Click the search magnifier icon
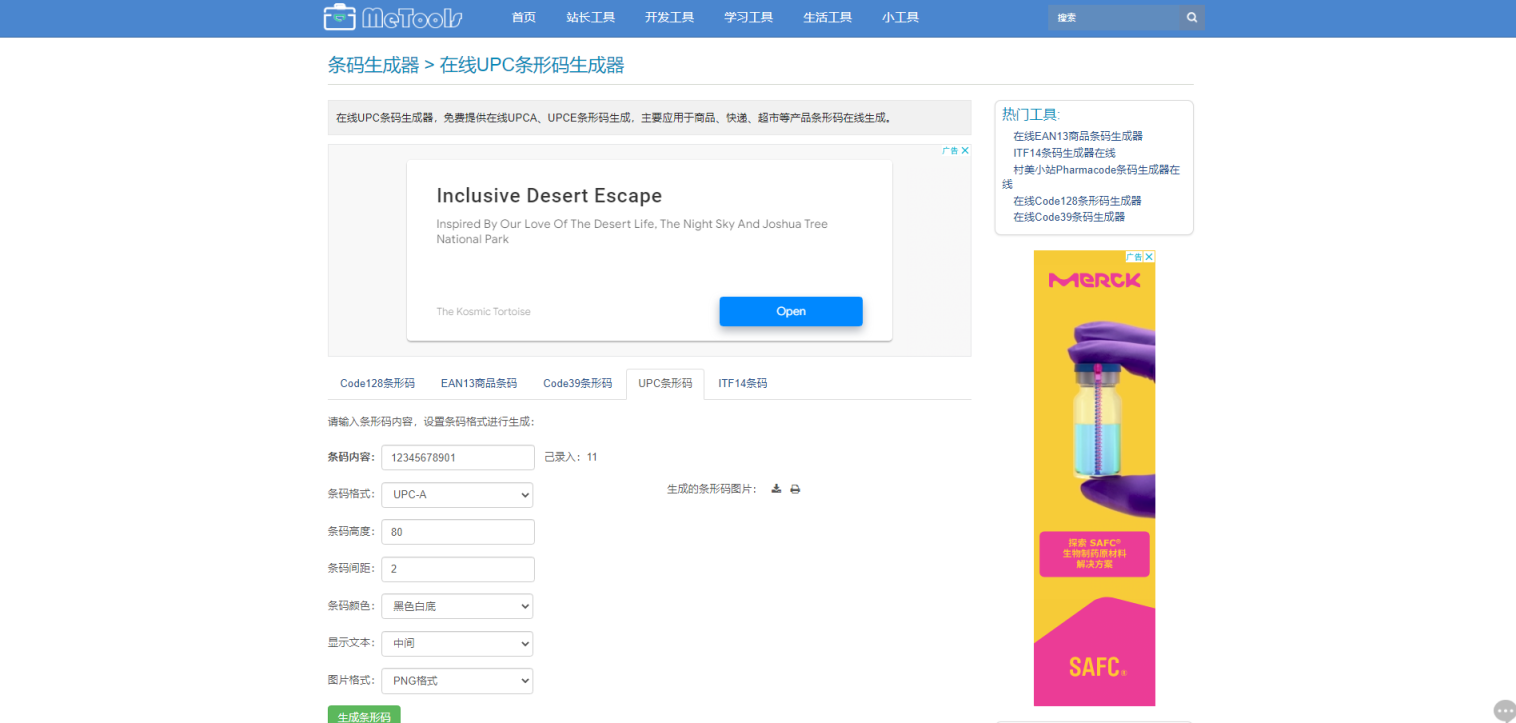The width and height of the screenshot is (1516, 723). (1191, 18)
